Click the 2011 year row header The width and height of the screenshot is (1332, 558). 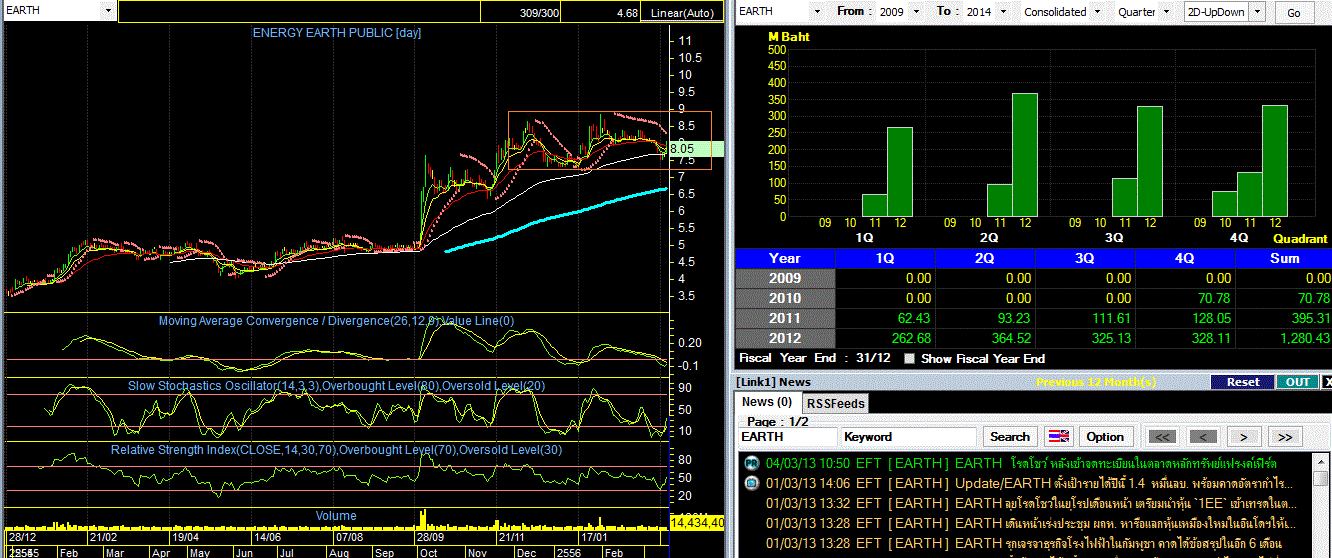pos(785,318)
